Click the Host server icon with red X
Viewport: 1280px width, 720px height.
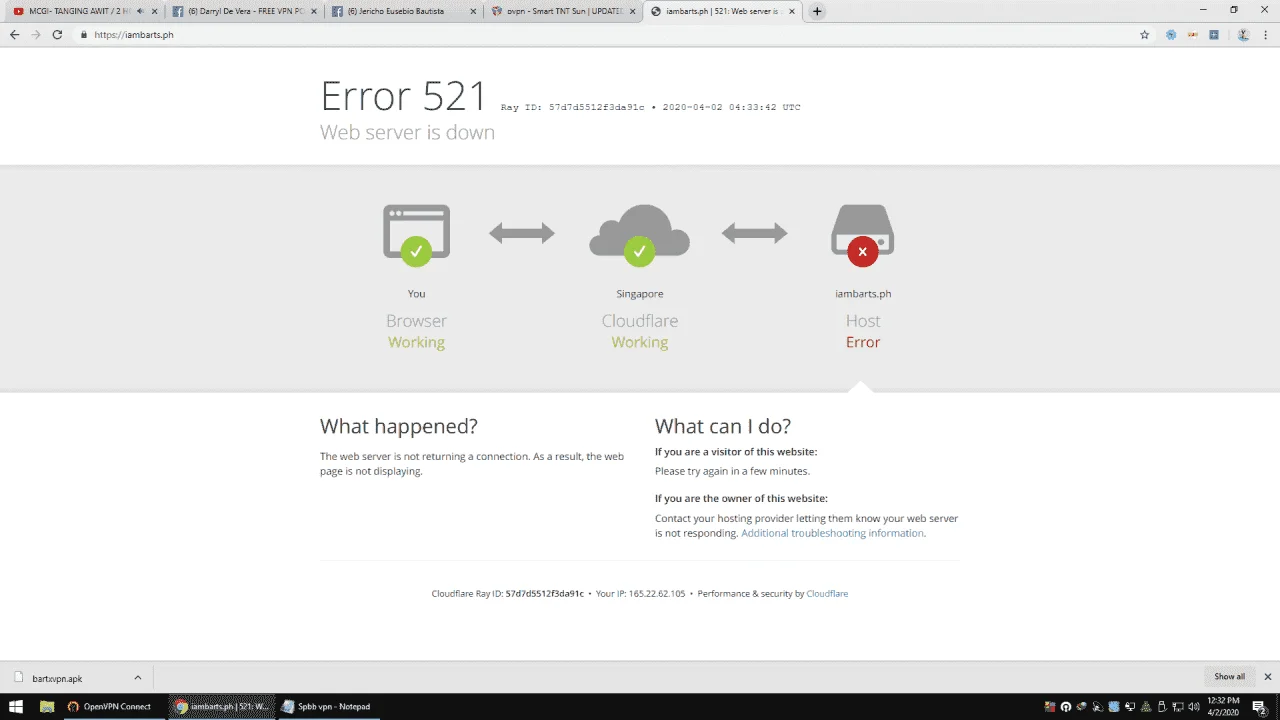coord(862,235)
